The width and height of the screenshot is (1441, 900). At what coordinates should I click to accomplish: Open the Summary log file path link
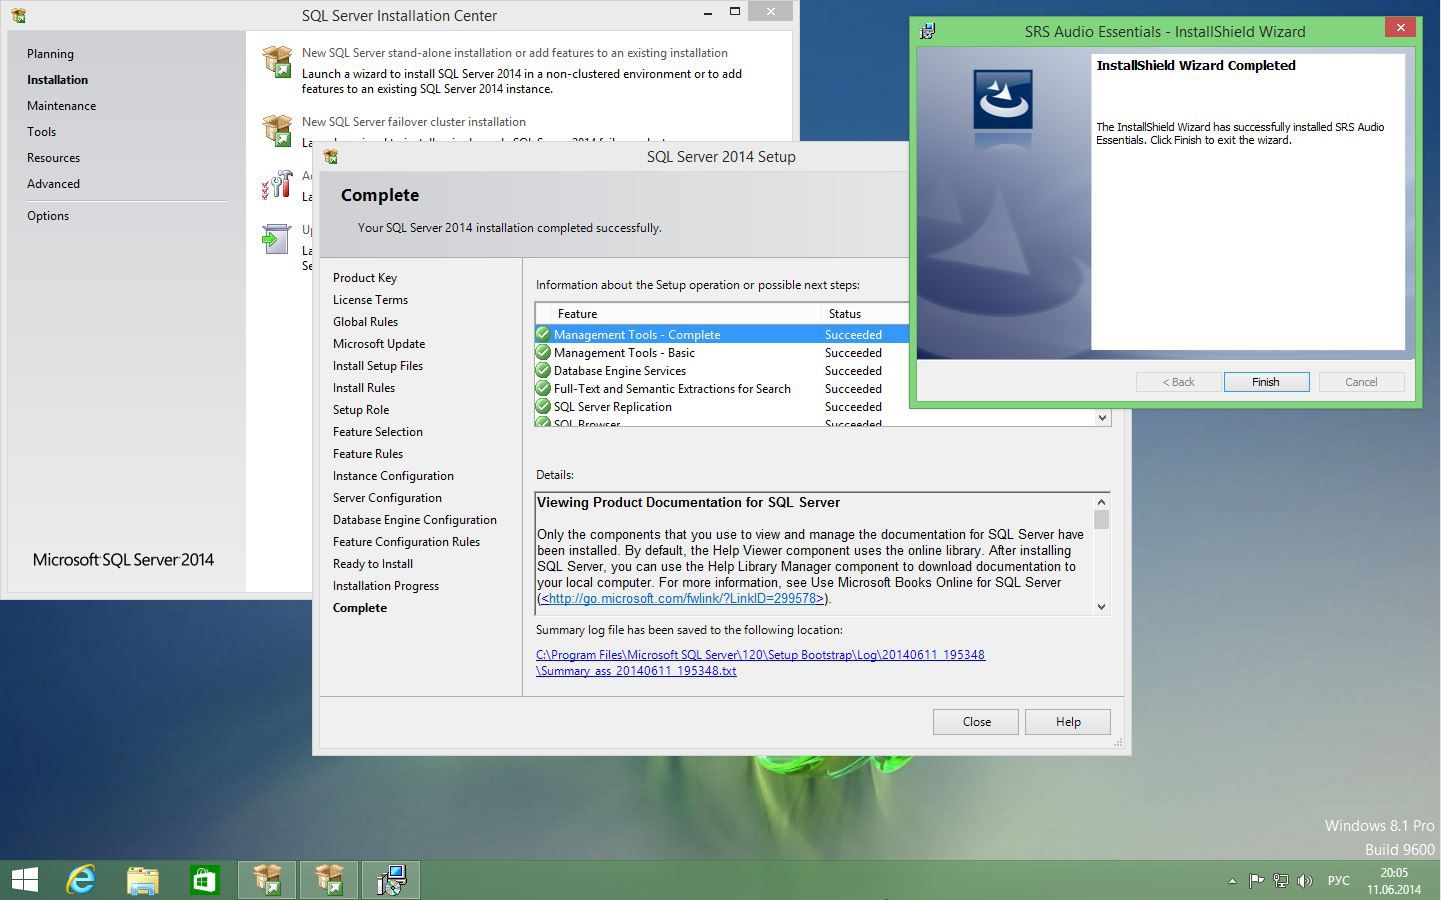760,662
